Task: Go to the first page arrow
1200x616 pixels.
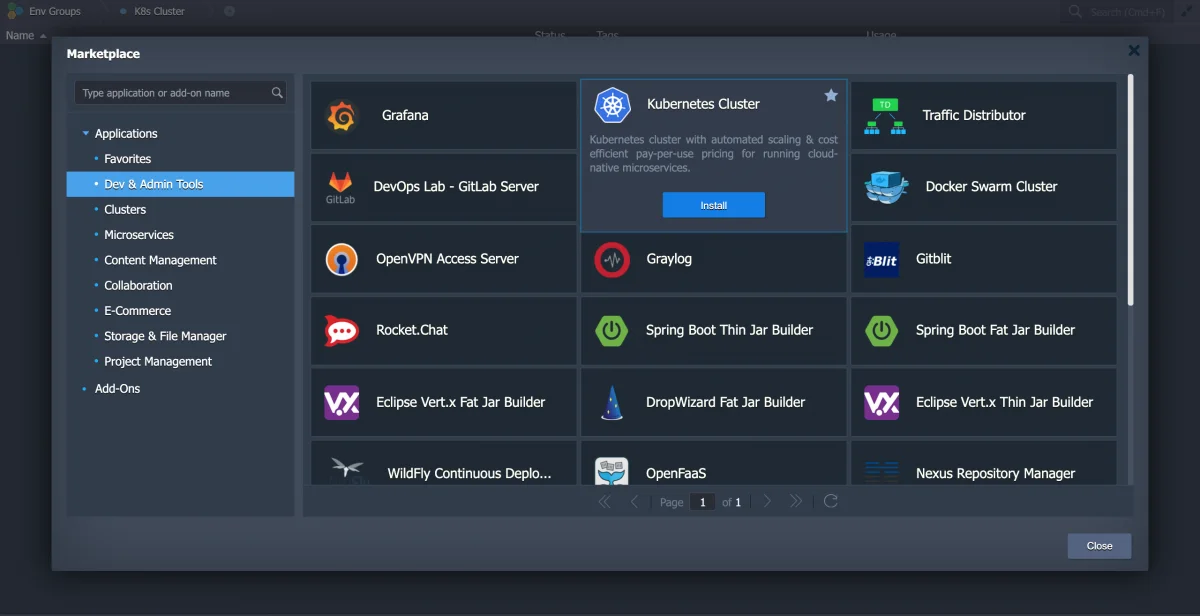Action: pos(604,501)
